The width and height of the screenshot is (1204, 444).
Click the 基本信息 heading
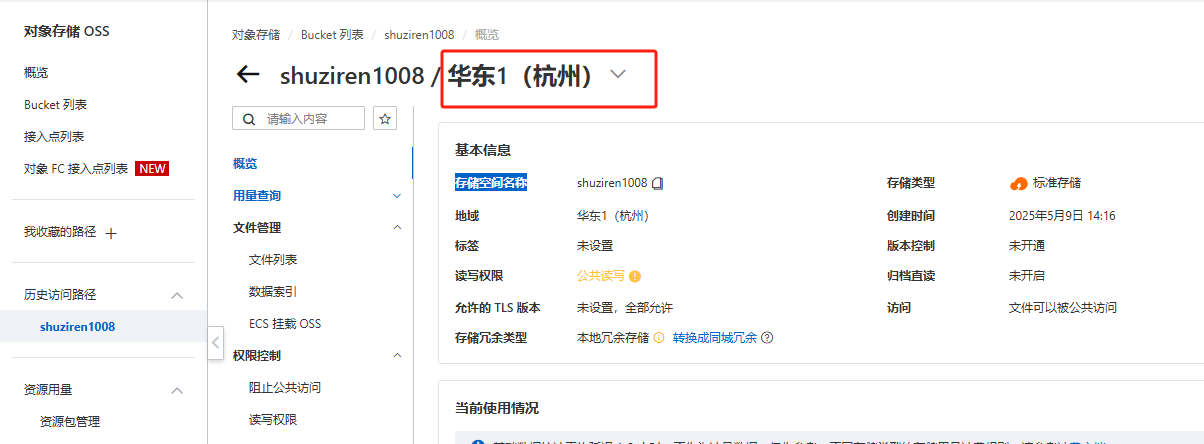tap(483, 150)
